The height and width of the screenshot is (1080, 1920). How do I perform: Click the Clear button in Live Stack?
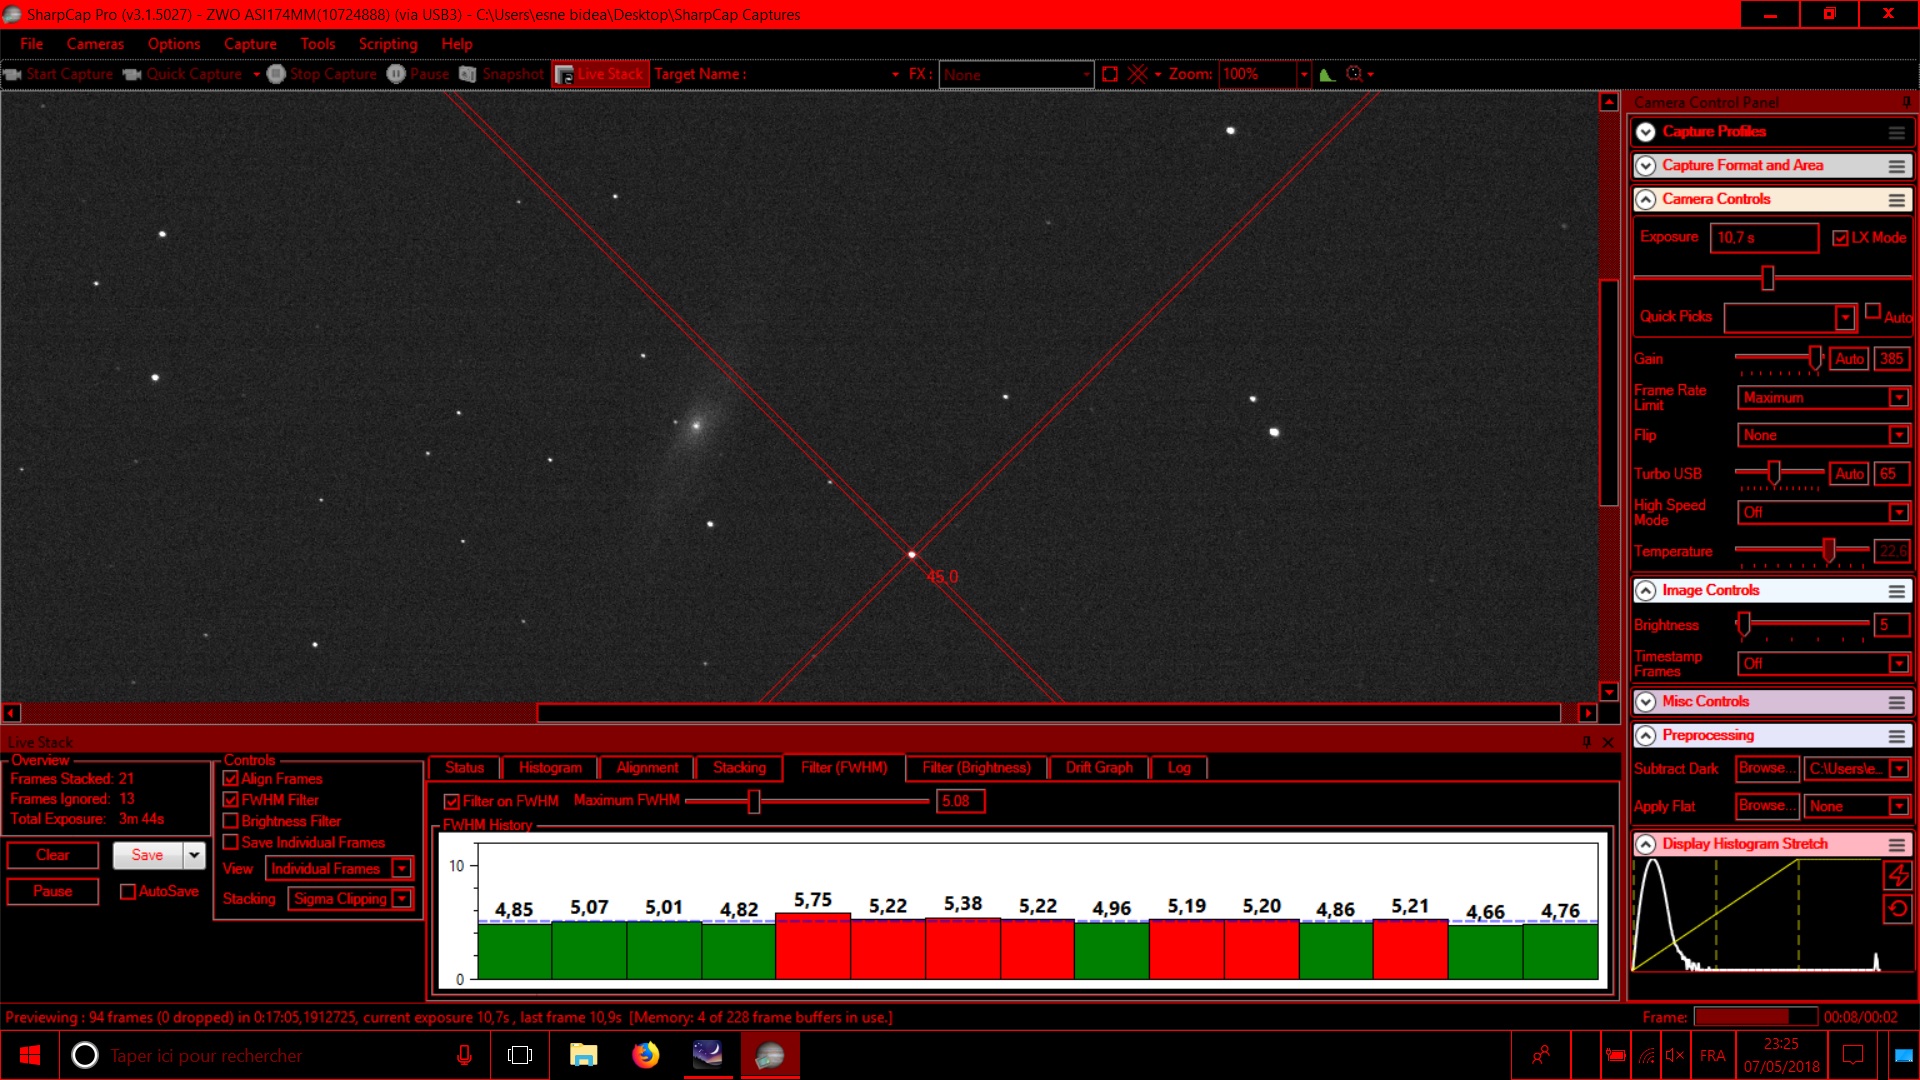(53, 855)
